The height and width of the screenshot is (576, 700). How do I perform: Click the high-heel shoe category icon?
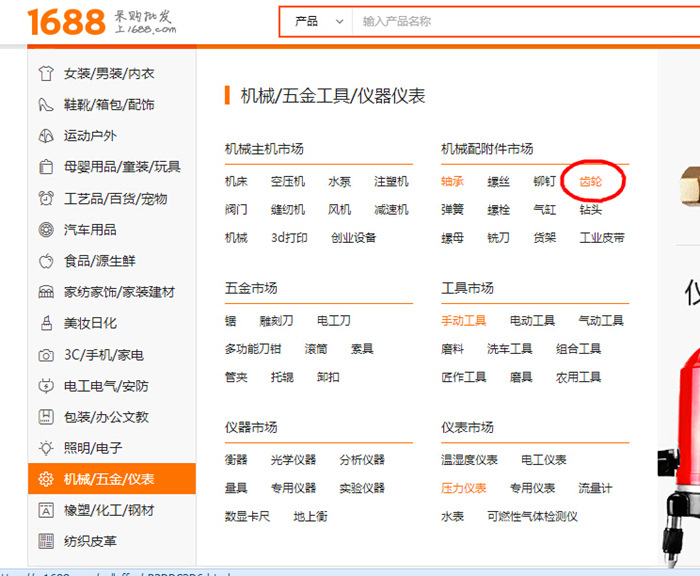45,104
